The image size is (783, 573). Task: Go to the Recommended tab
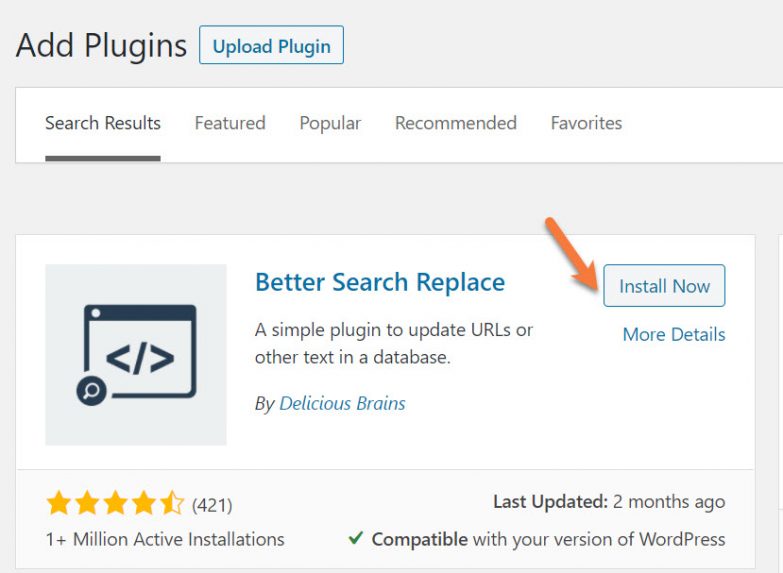(x=456, y=123)
